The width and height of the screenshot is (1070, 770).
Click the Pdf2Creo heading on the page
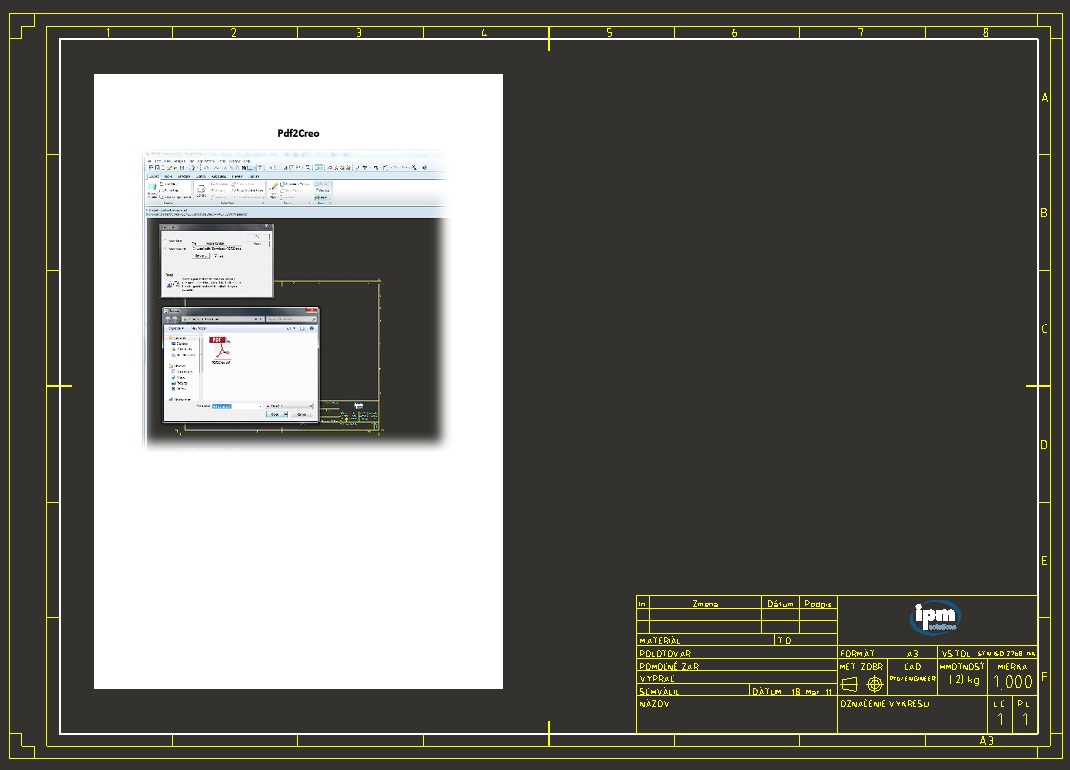(298, 133)
